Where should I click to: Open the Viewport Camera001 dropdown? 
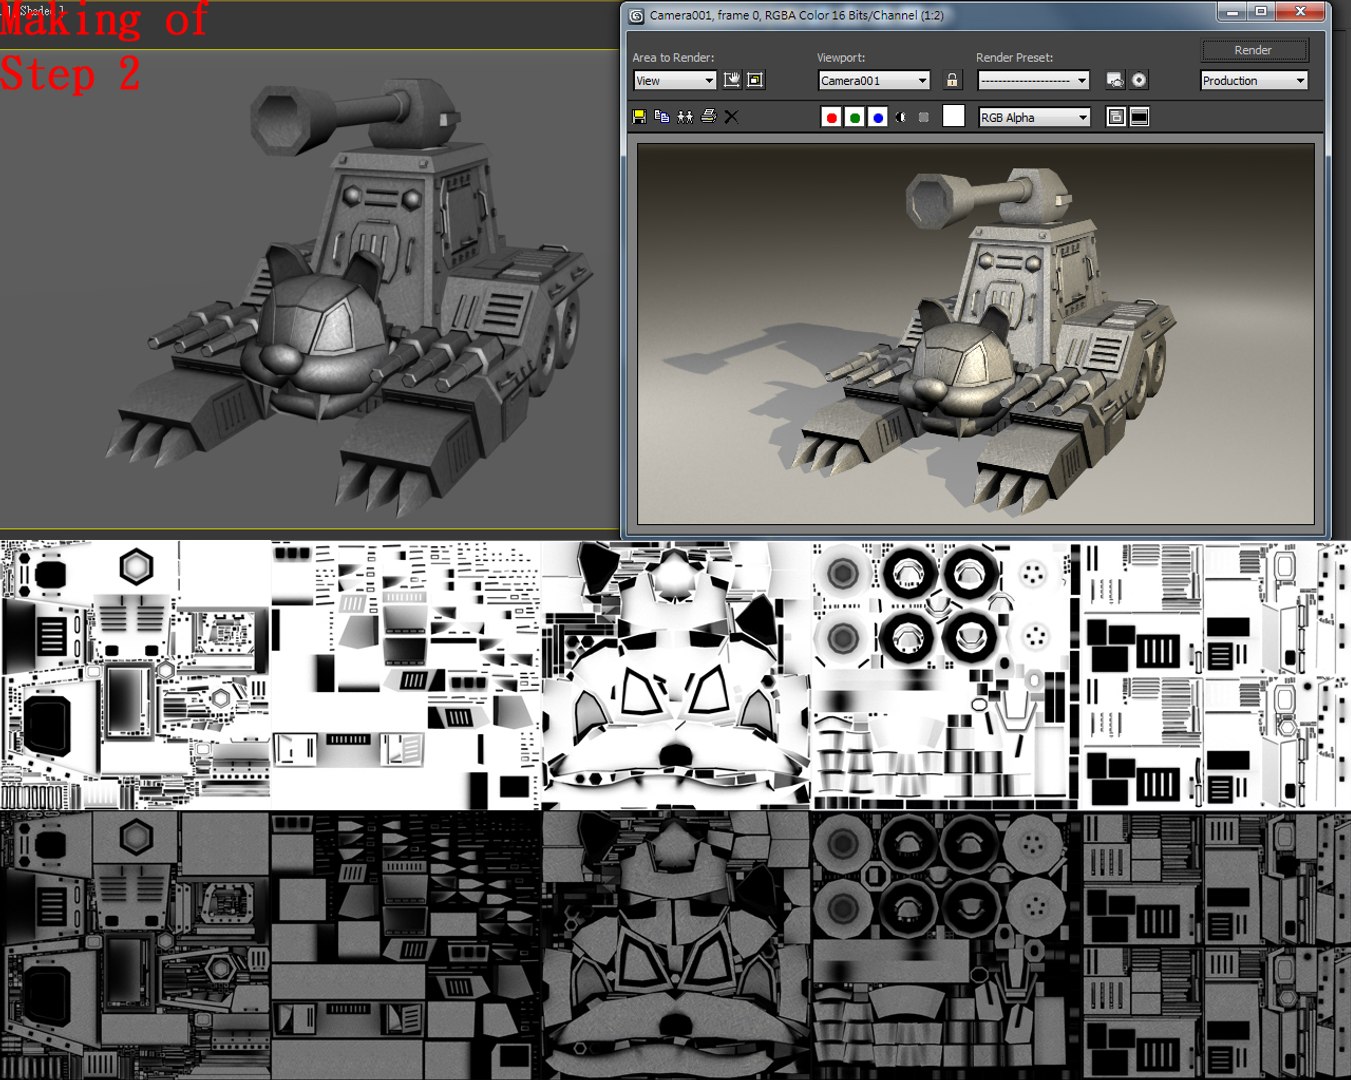pos(874,81)
